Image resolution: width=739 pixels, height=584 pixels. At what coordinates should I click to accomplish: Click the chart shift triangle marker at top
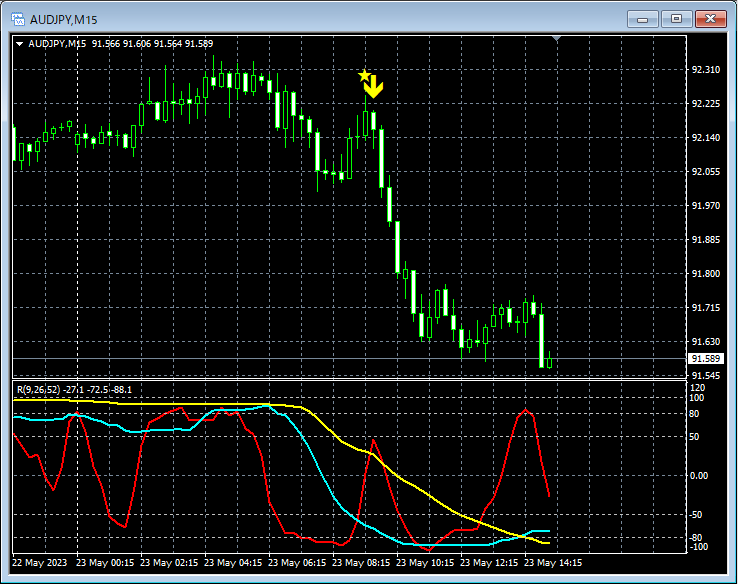(x=557, y=39)
